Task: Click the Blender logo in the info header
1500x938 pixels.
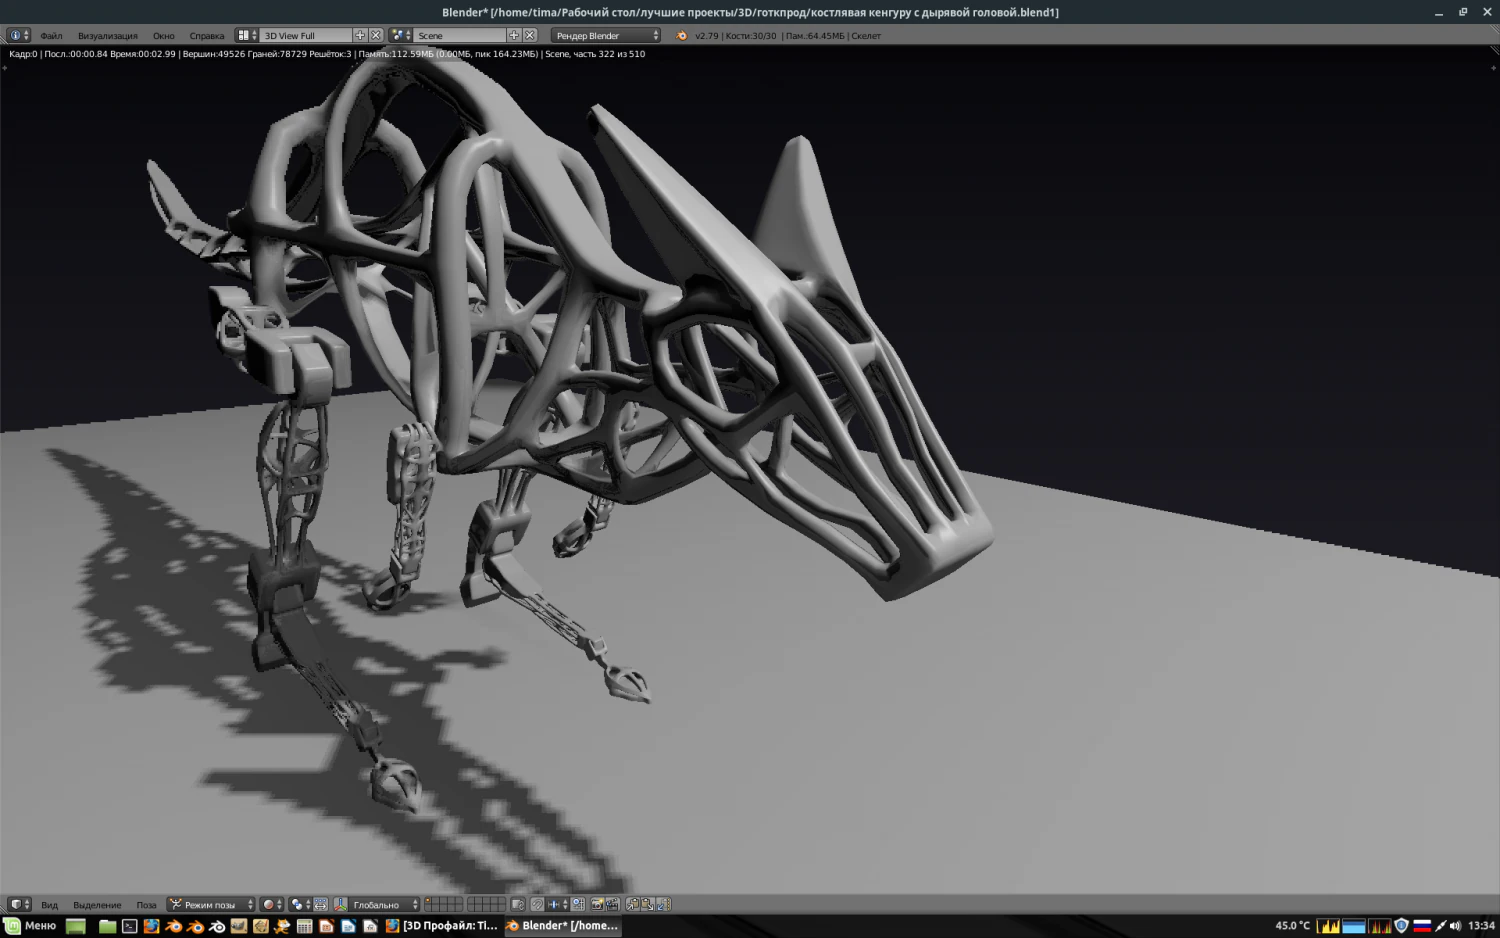Action: pyautogui.click(x=684, y=35)
